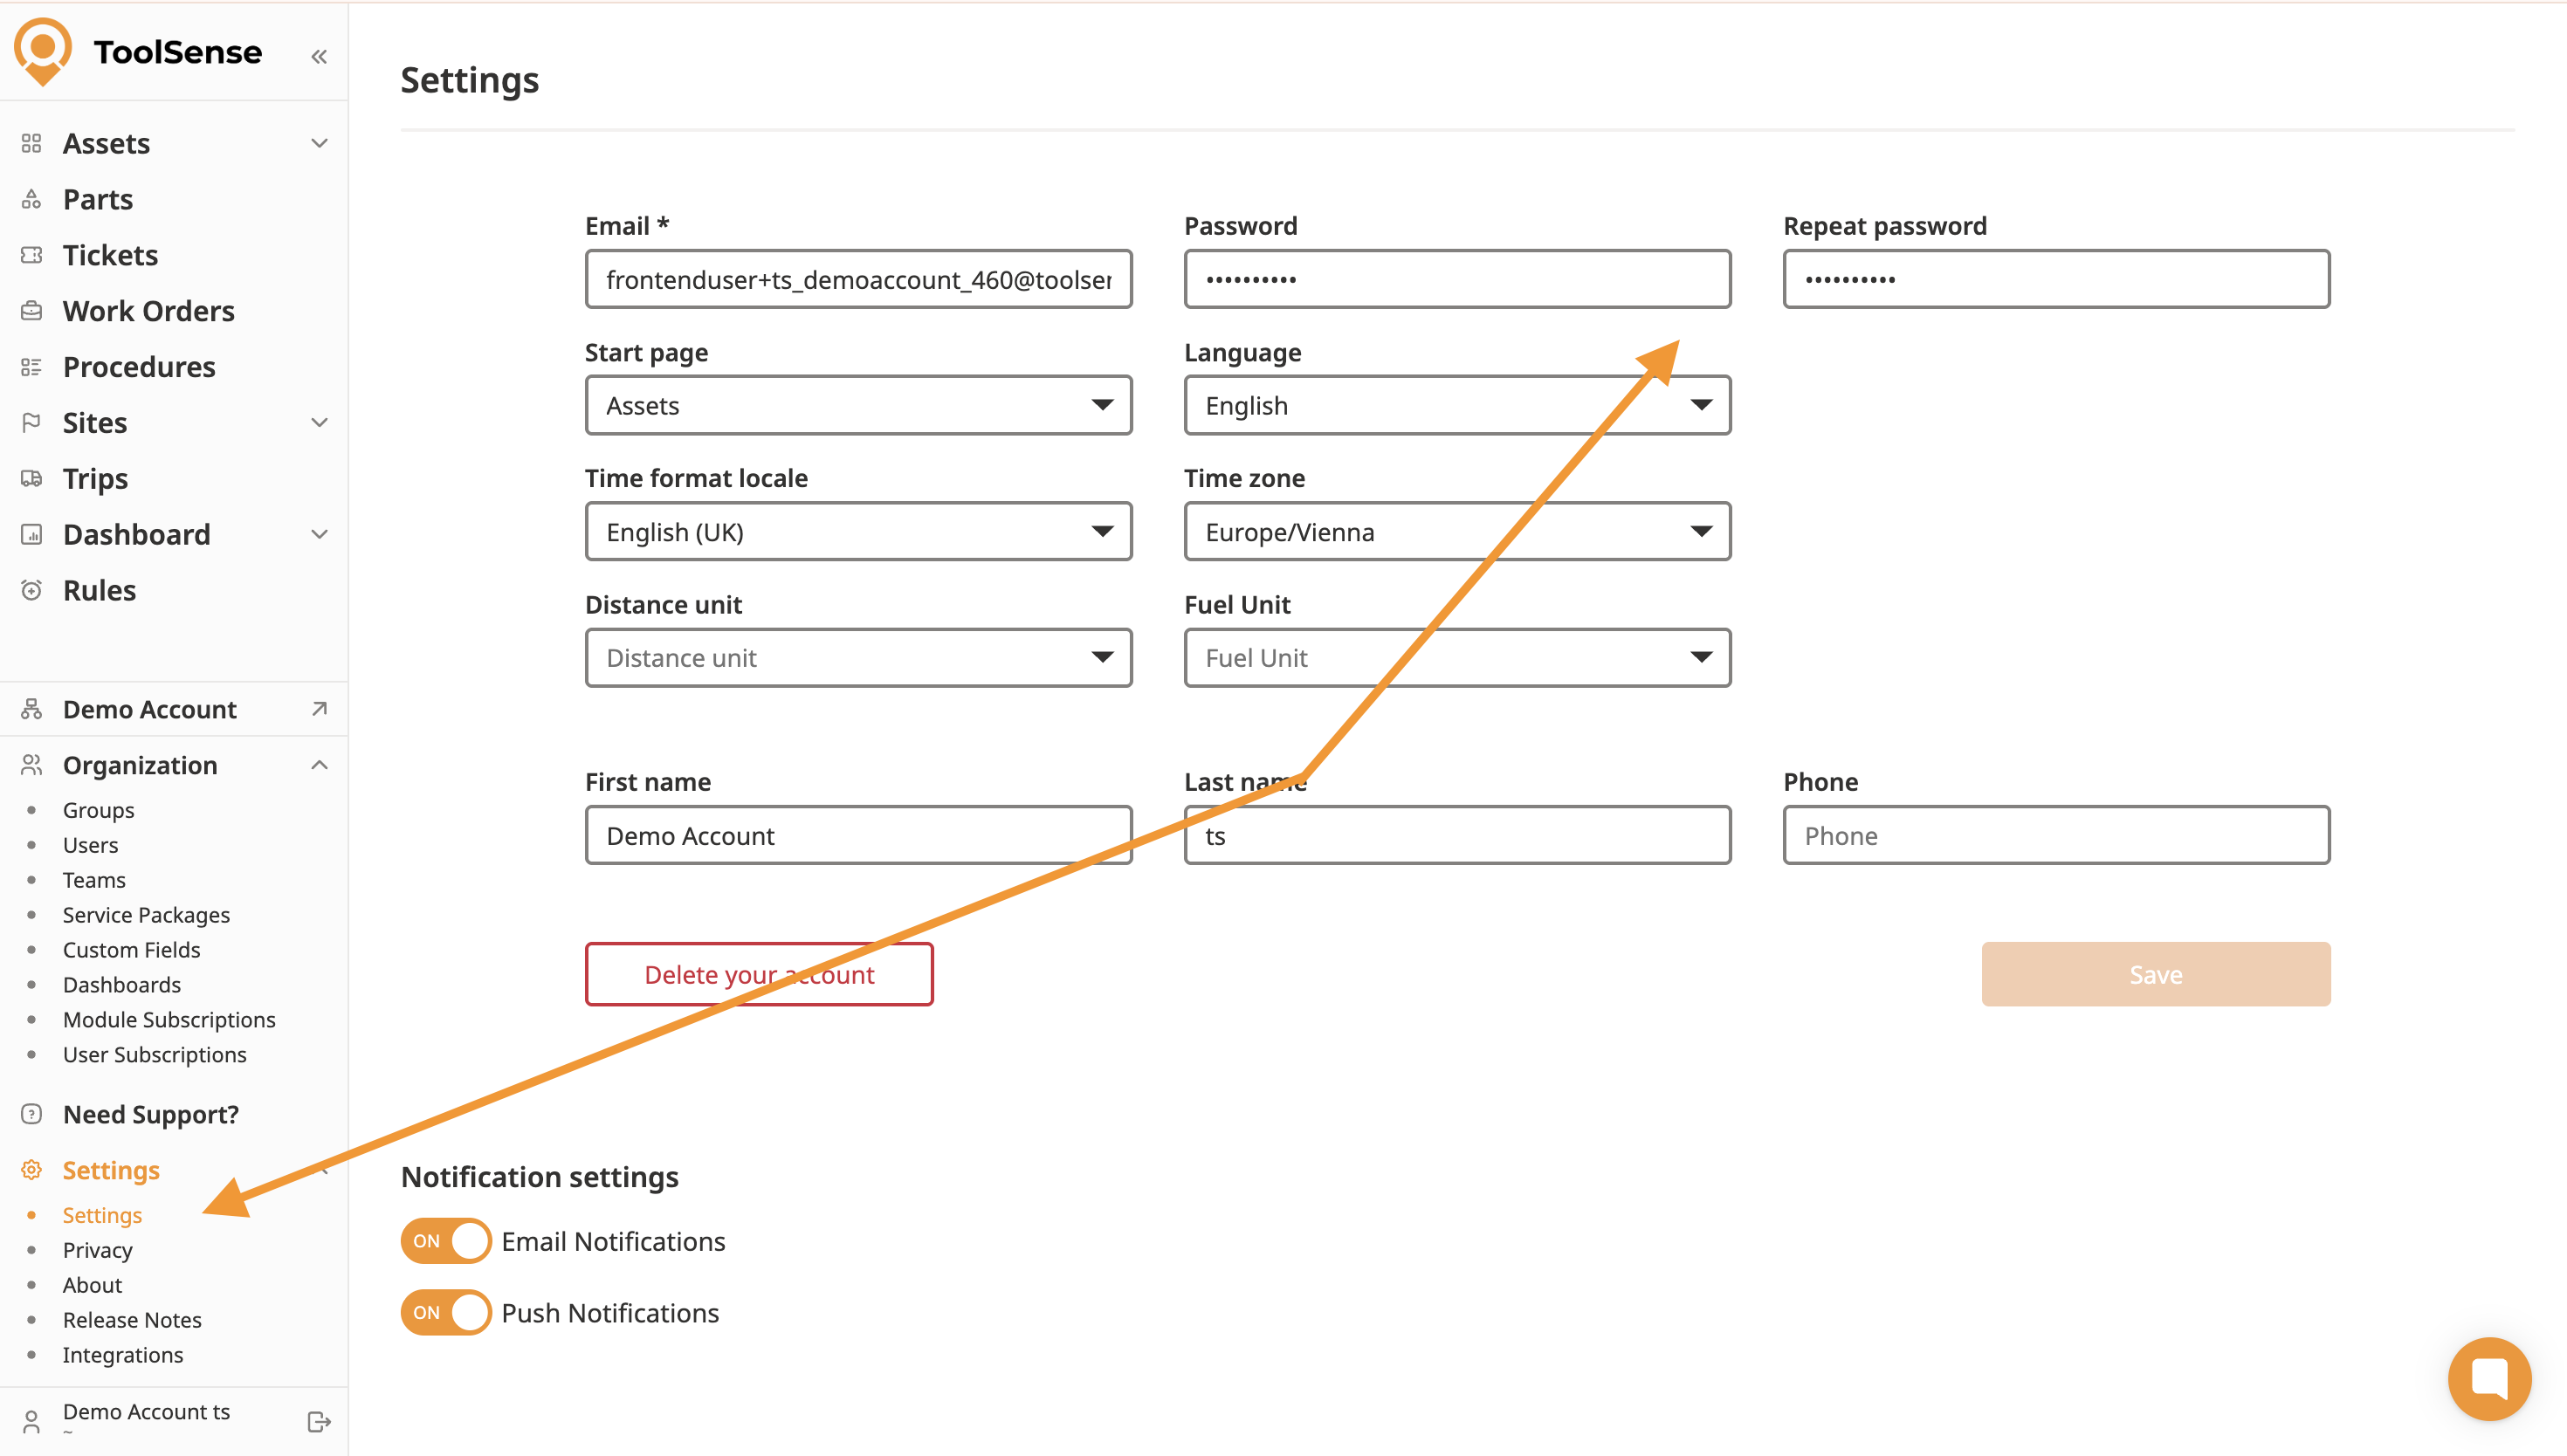Click the Rules alarm icon

click(32, 590)
